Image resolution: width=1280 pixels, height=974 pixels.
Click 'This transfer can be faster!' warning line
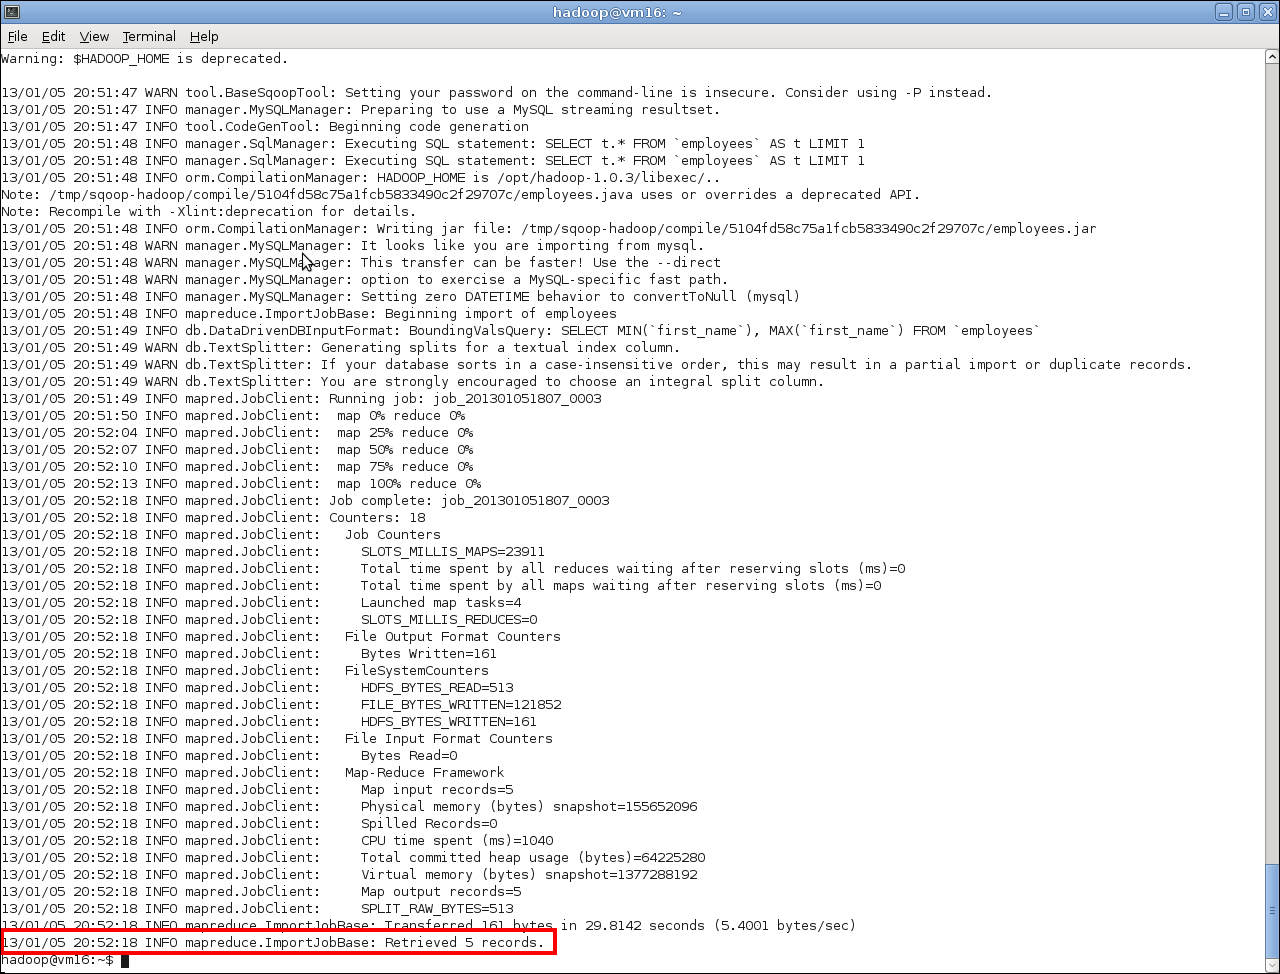[x=361, y=263]
